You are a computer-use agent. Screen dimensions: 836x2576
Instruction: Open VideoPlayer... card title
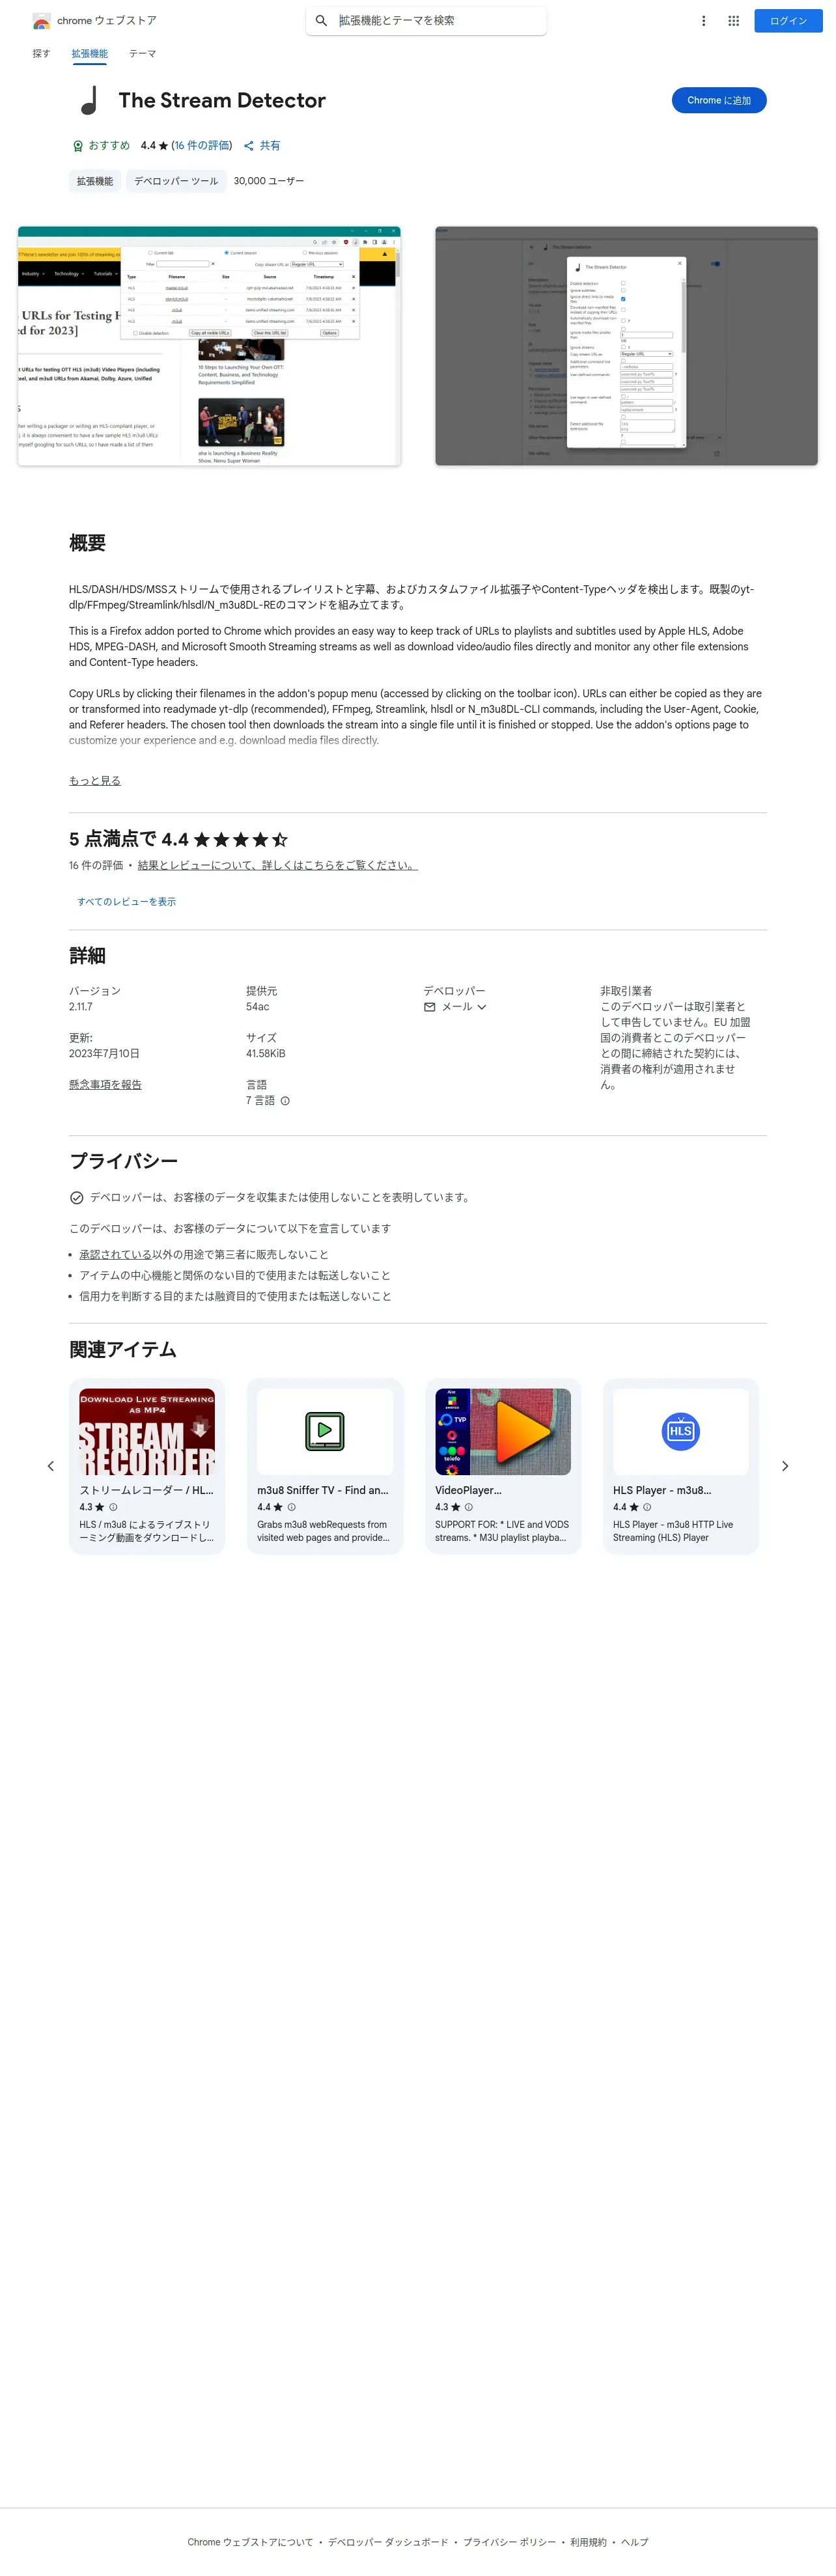468,1490
